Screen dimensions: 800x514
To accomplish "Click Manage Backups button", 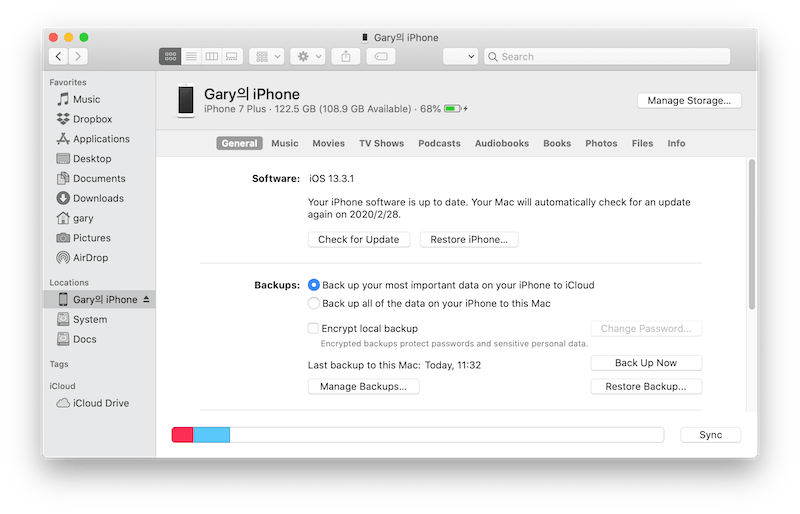I will (x=363, y=386).
